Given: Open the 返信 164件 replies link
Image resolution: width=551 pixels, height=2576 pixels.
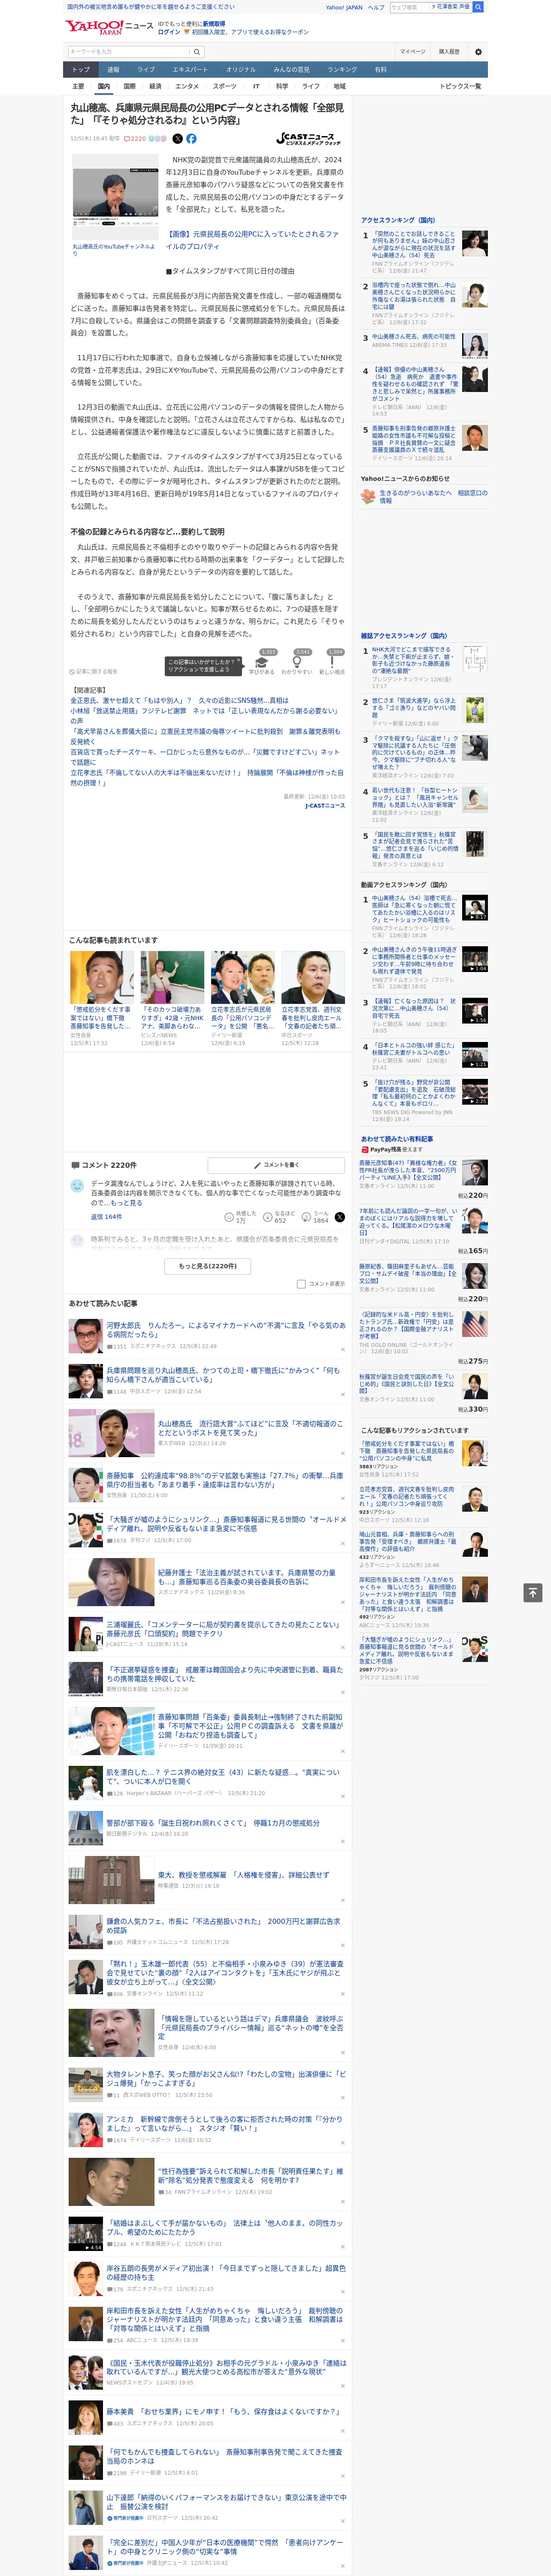Looking at the screenshot, I should (x=106, y=1217).
